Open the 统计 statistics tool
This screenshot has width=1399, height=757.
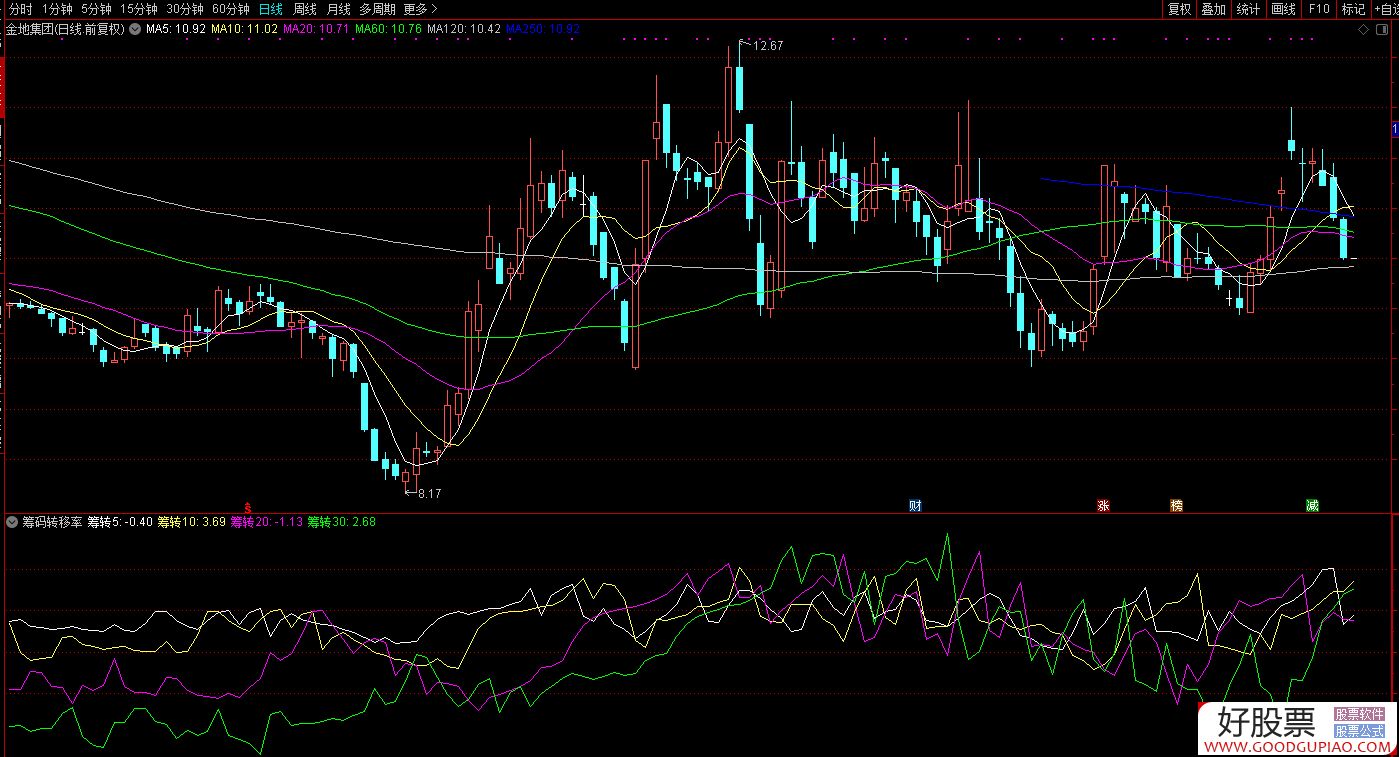pyautogui.click(x=1248, y=9)
